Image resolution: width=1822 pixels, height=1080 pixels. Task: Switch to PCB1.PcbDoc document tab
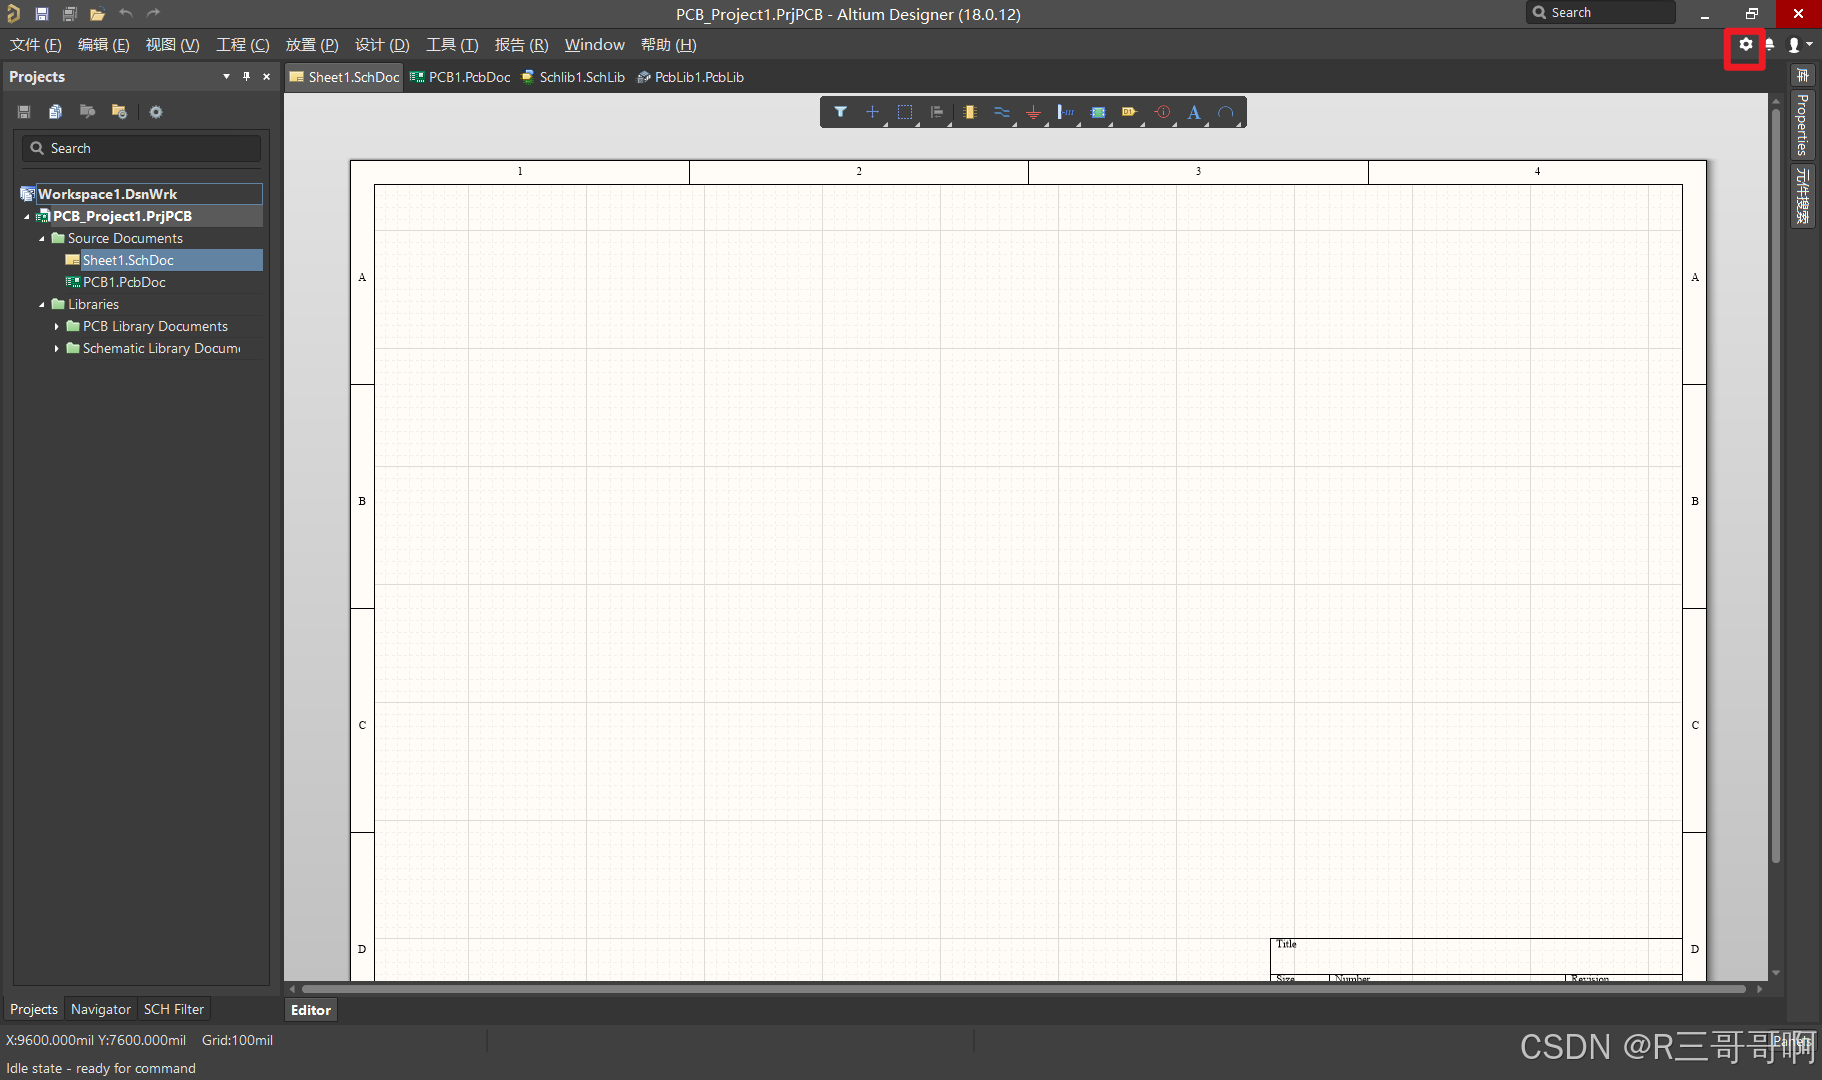pos(460,77)
